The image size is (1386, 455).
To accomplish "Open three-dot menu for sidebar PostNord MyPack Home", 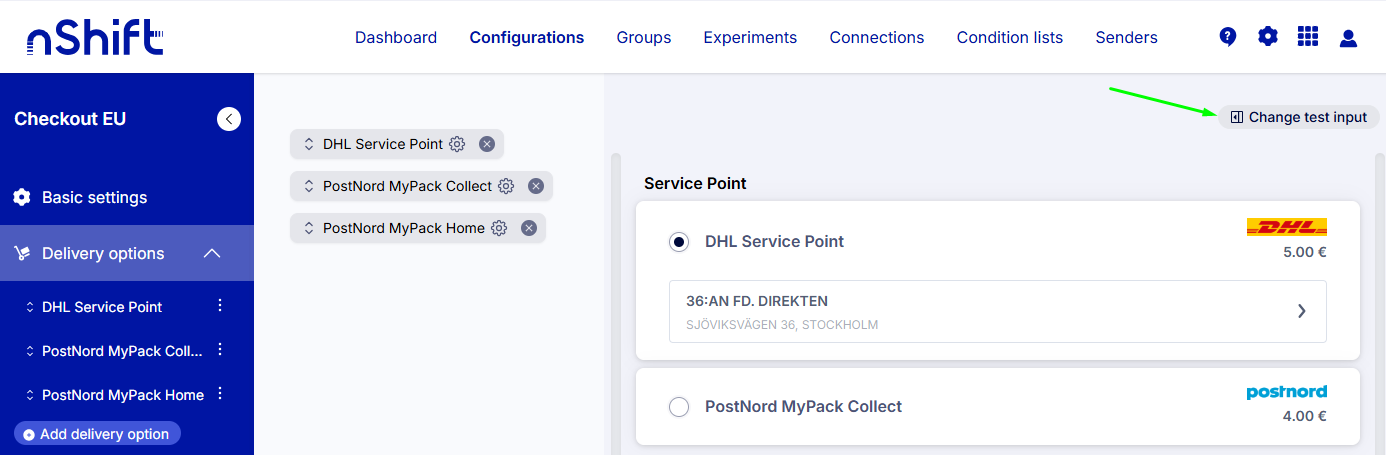I will 221,394.
